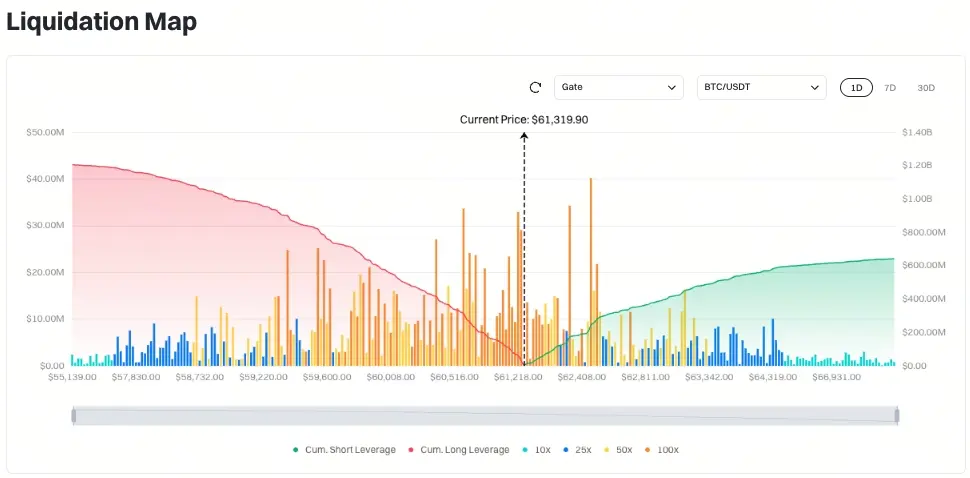Select the 1D timeframe tab
This screenshot has height=478, width=970.
tap(856, 88)
